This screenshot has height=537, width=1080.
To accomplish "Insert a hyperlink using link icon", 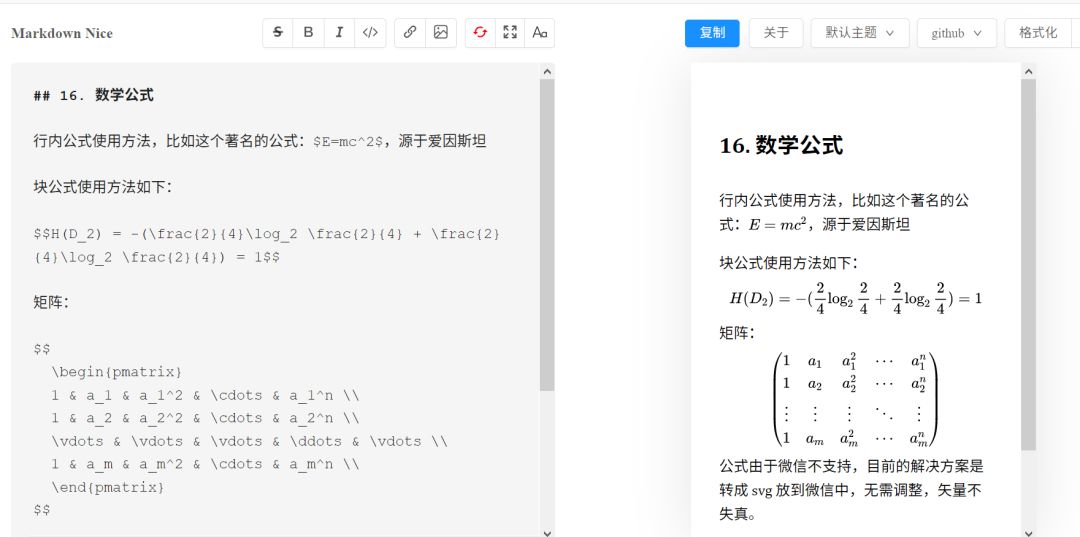I will click(410, 32).
